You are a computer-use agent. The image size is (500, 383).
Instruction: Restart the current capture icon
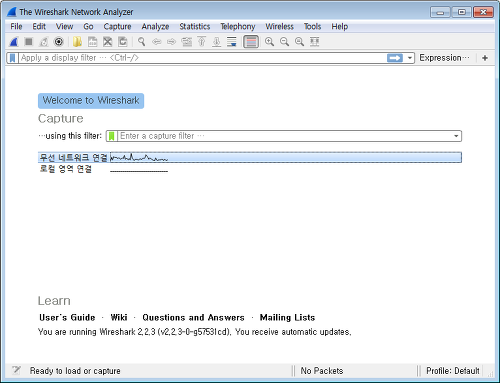point(44,42)
